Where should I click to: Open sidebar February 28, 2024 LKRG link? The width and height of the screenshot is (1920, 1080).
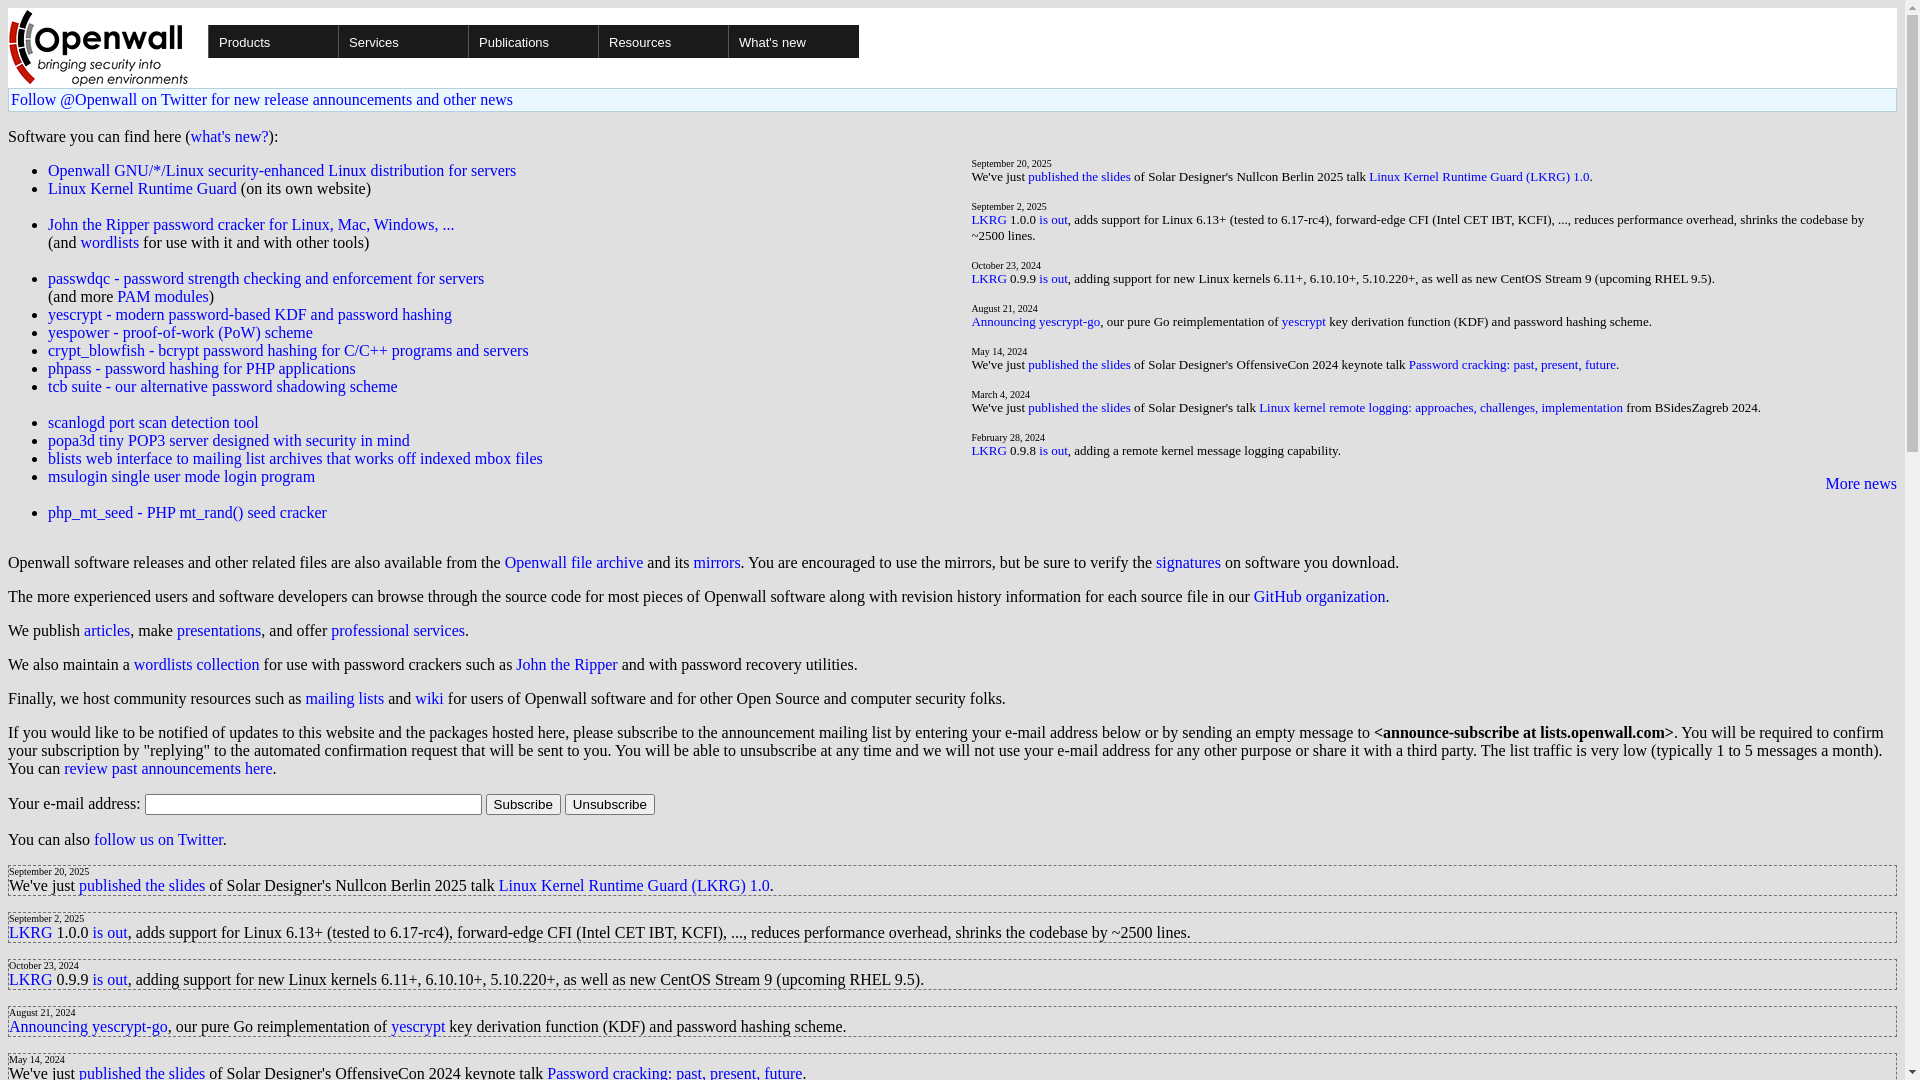[x=989, y=451]
